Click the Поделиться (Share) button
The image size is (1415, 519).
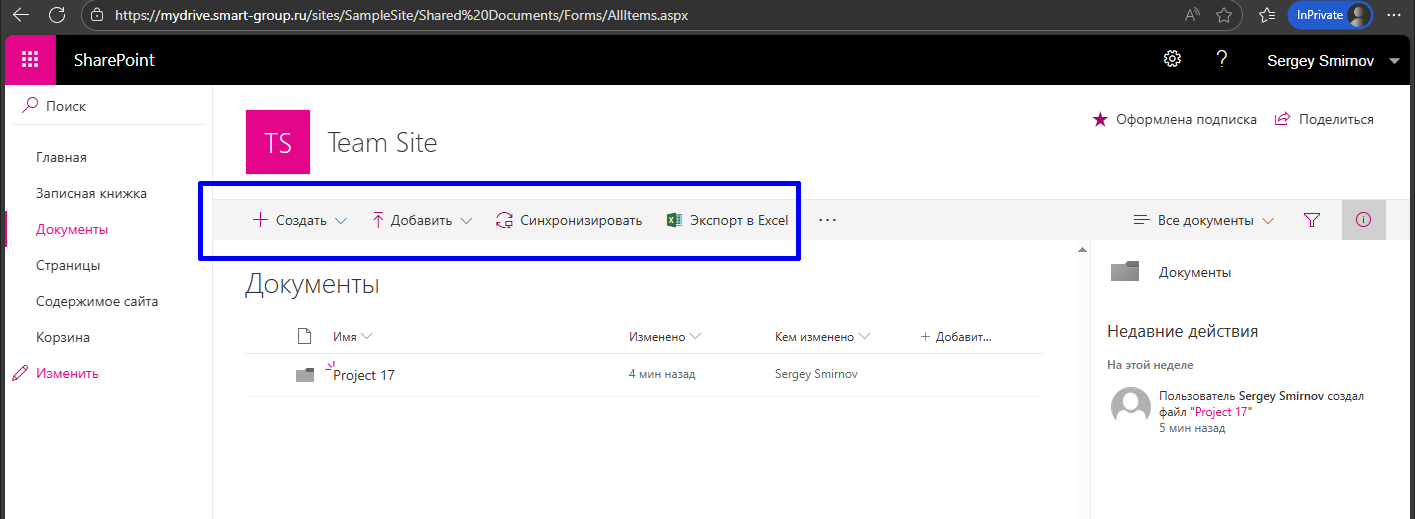(x=1324, y=119)
